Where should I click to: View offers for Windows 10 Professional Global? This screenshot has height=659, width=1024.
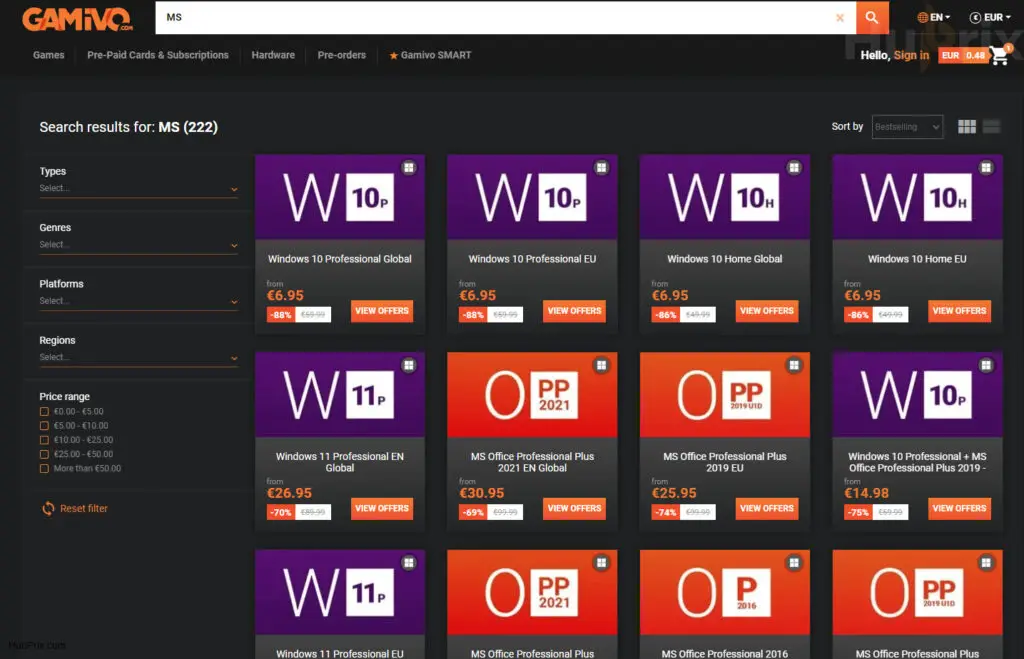[x=382, y=311]
